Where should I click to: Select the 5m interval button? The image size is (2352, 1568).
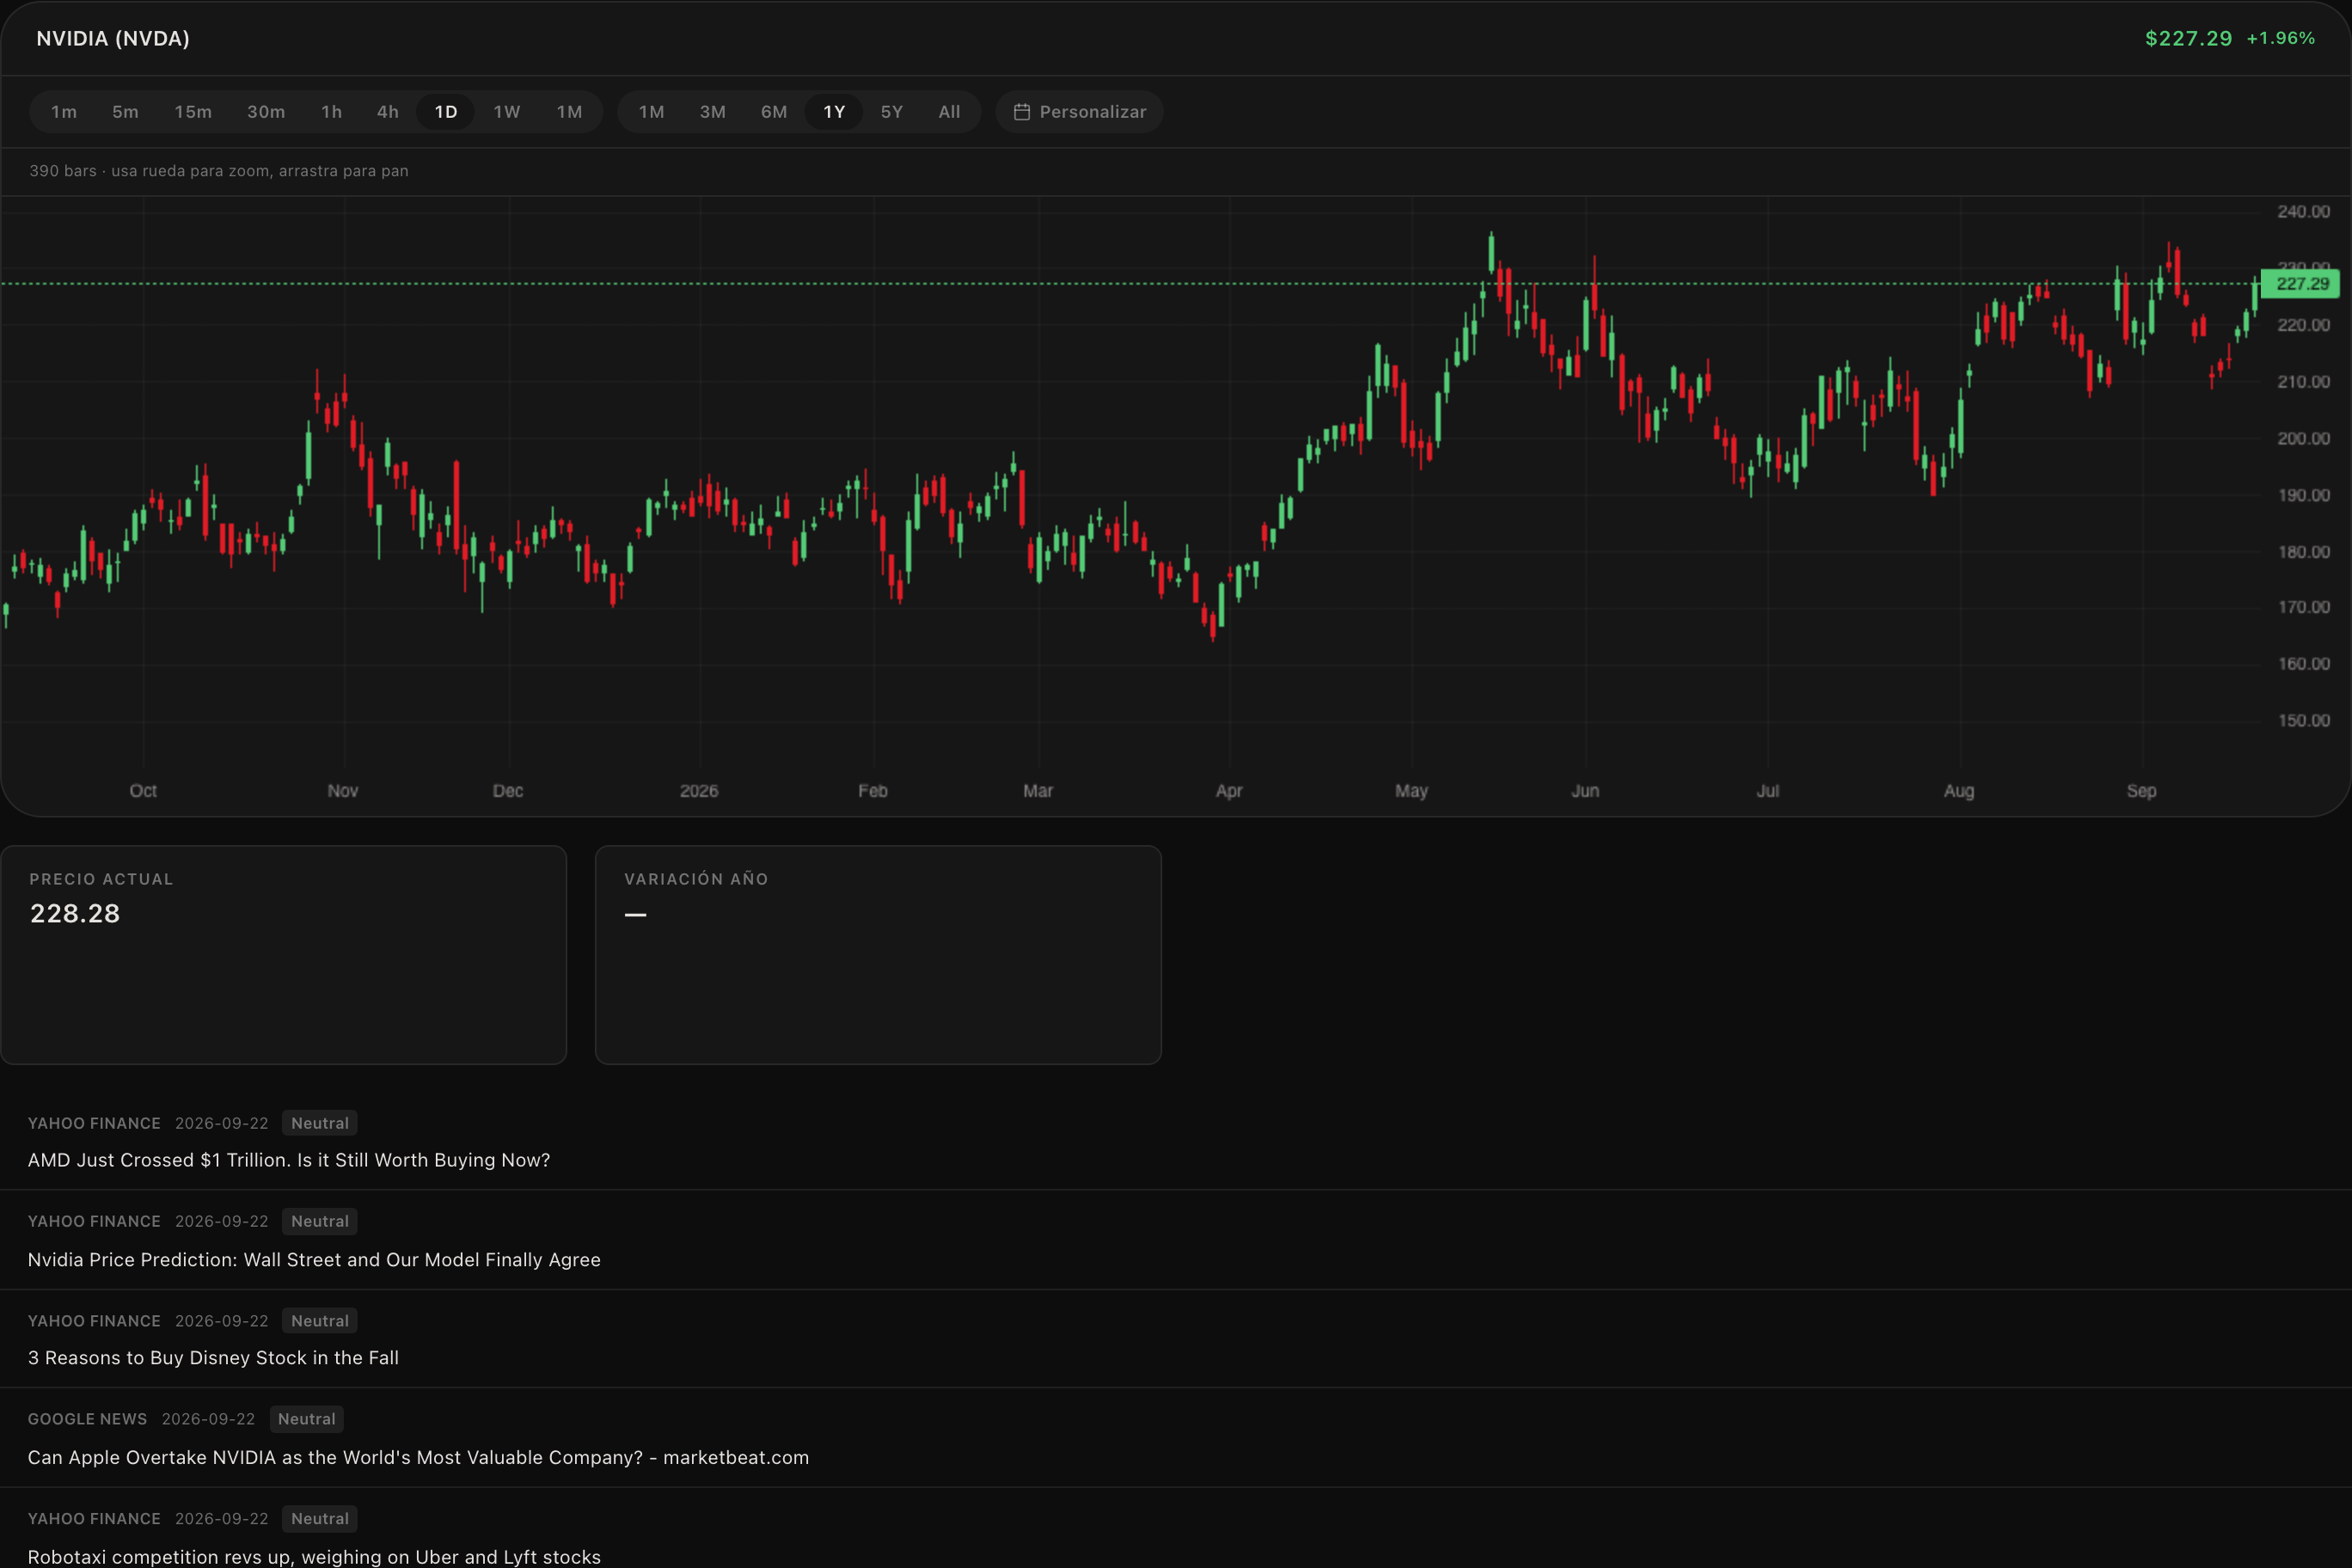tap(125, 112)
